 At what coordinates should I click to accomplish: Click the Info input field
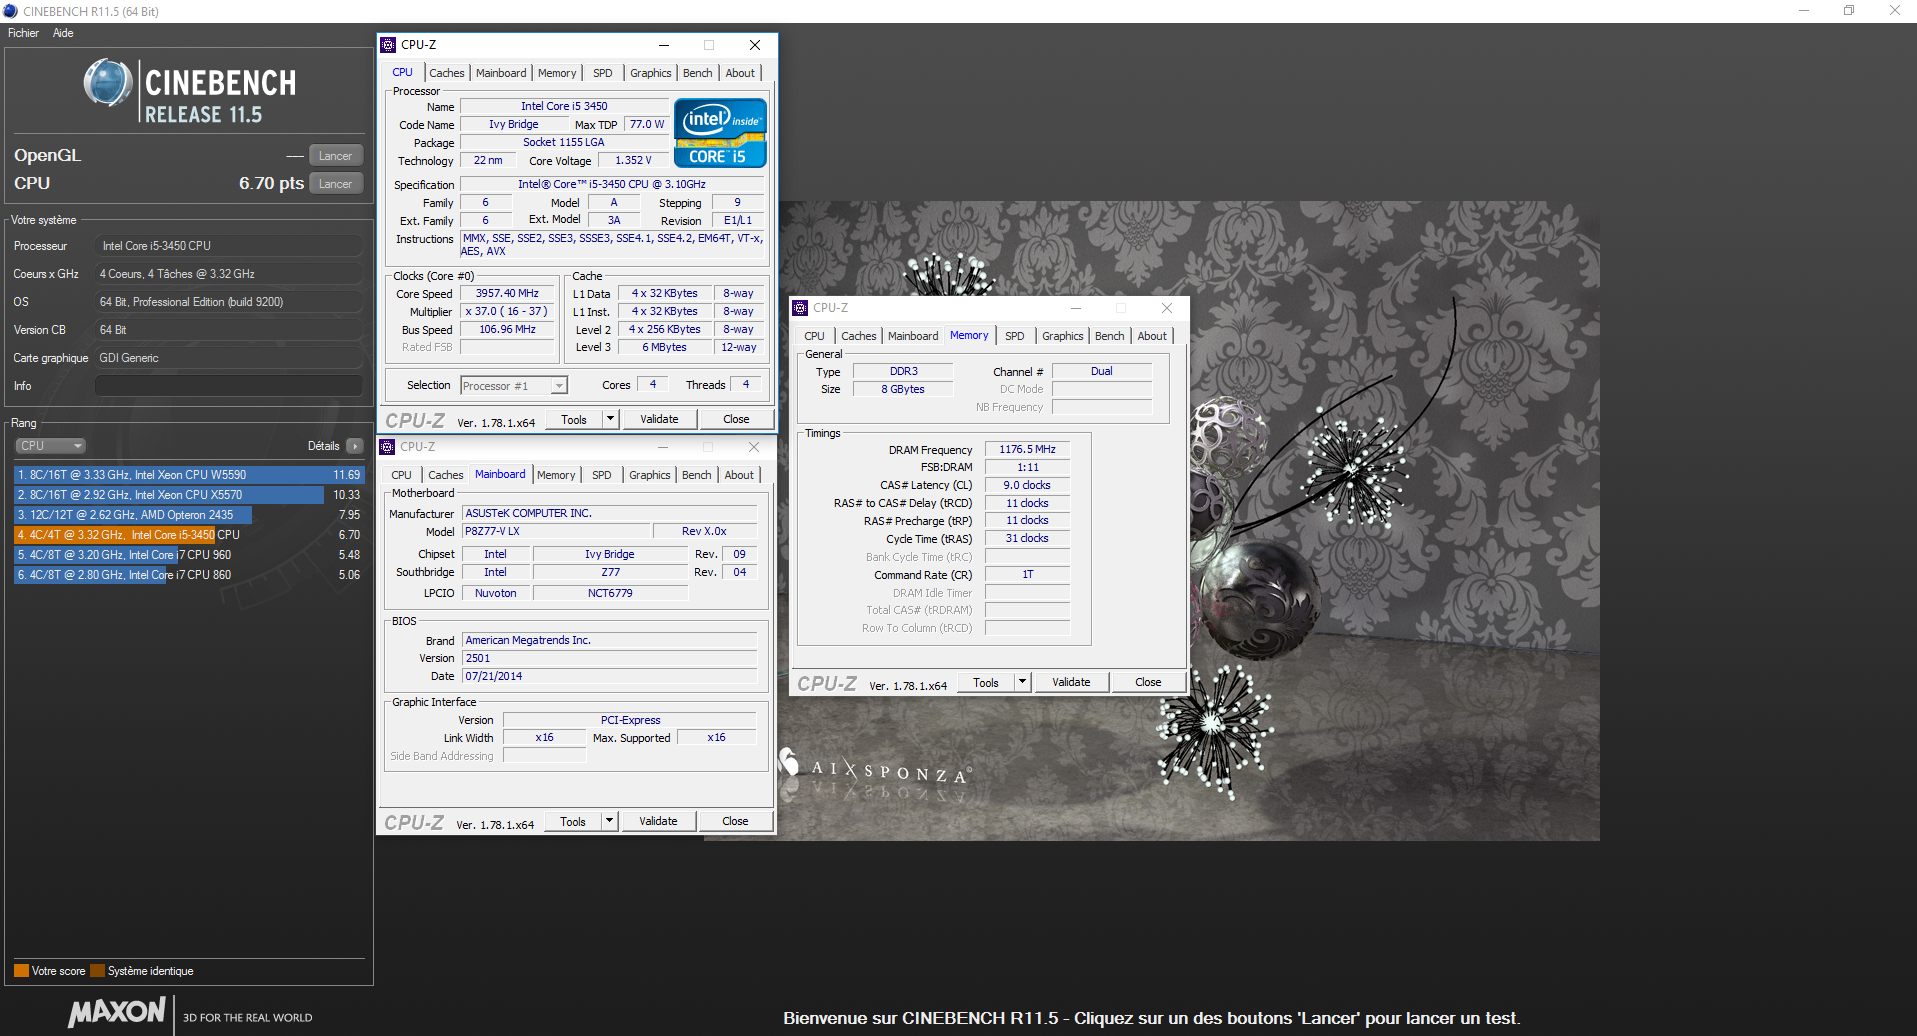point(229,386)
